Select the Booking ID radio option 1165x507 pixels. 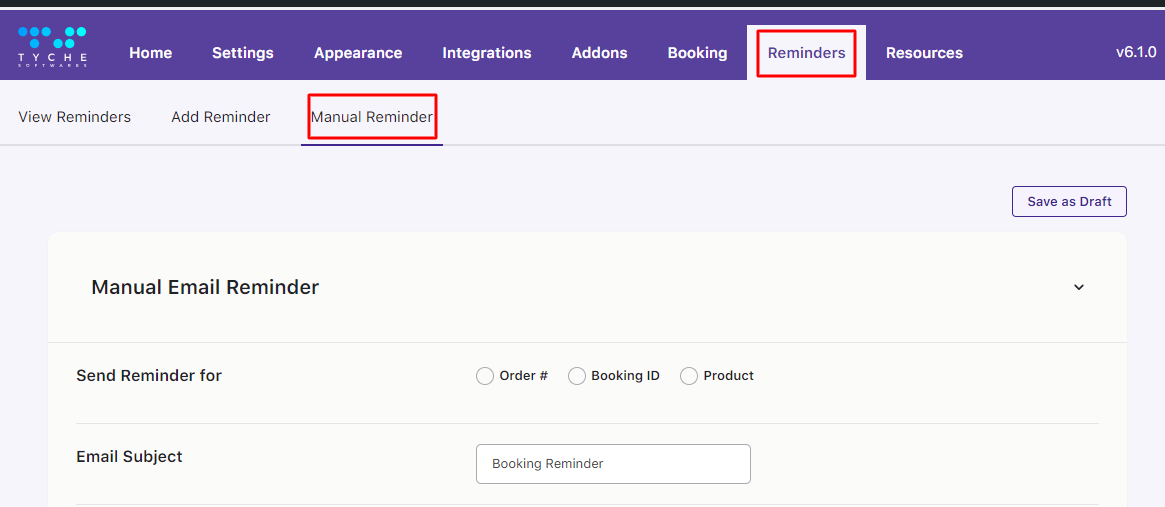577,376
